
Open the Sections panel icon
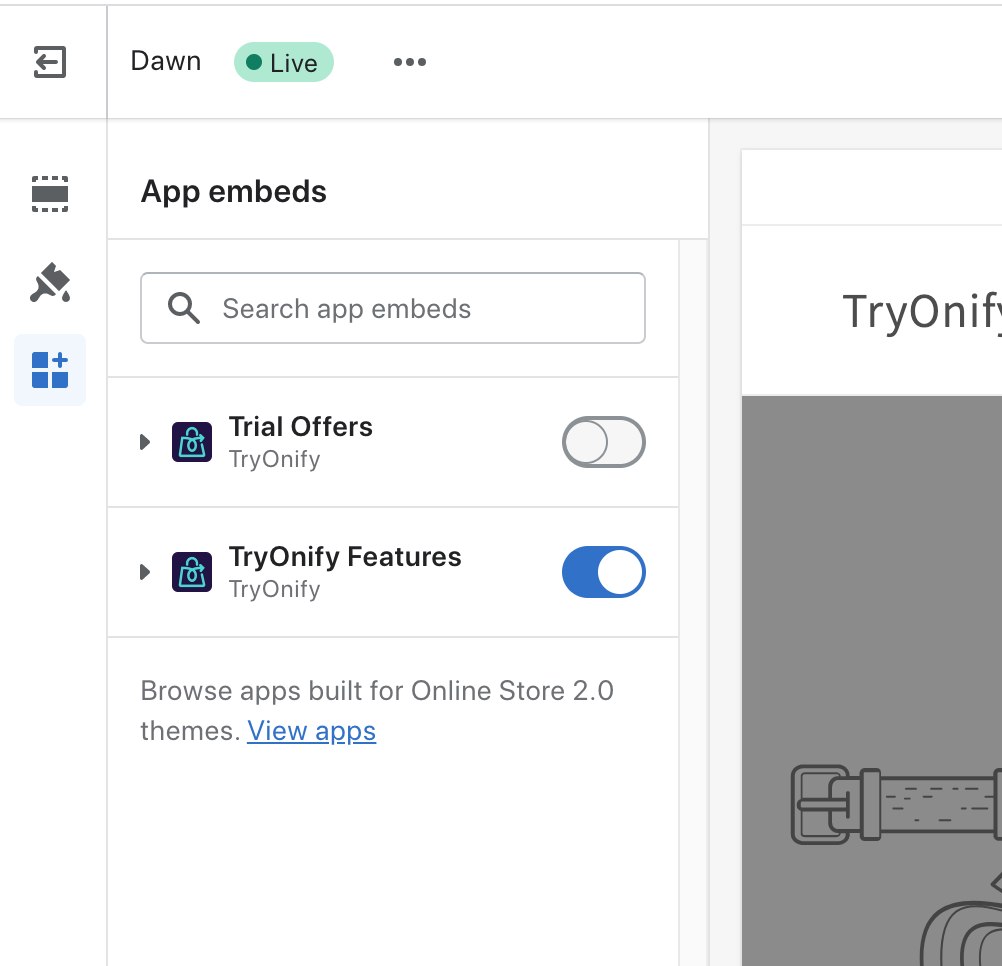click(50, 194)
